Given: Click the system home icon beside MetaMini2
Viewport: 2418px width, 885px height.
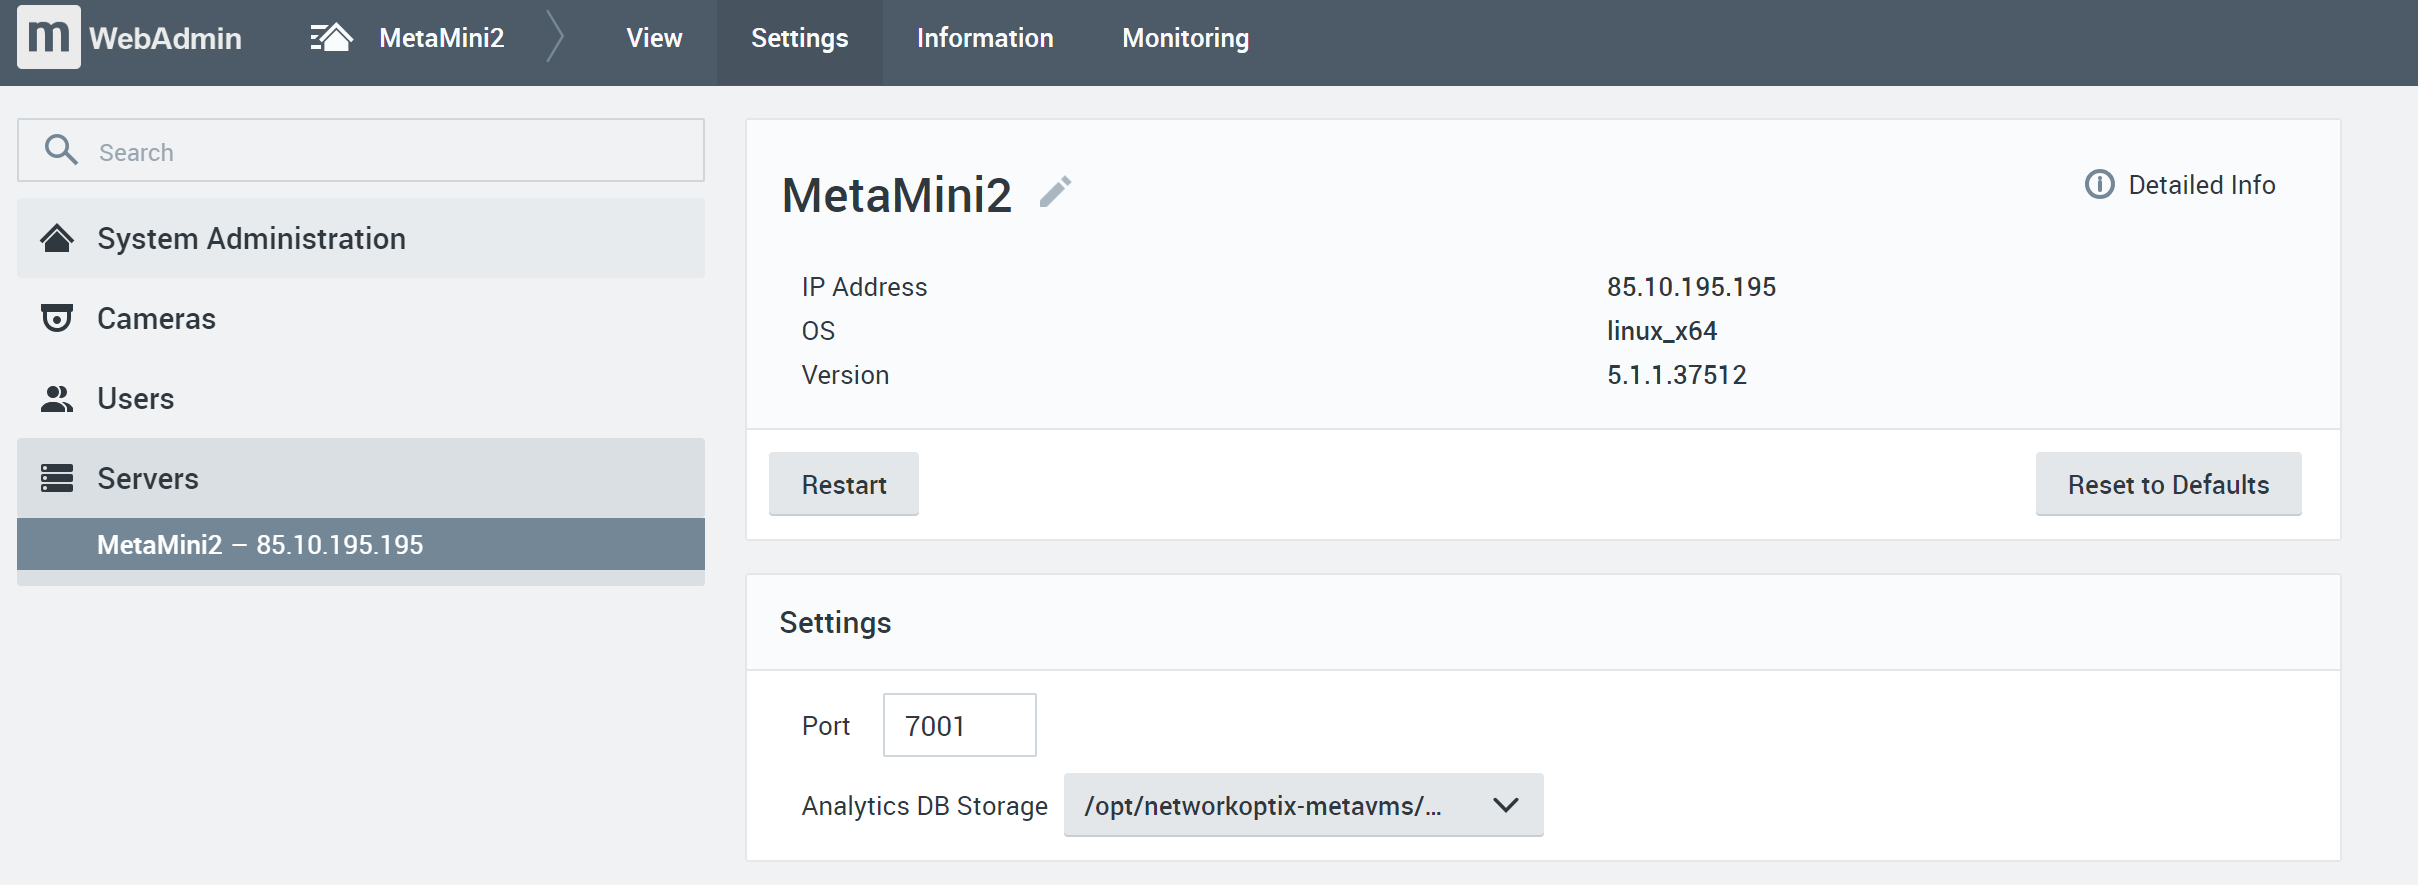Looking at the screenshot, I should [x=331, y=38].
